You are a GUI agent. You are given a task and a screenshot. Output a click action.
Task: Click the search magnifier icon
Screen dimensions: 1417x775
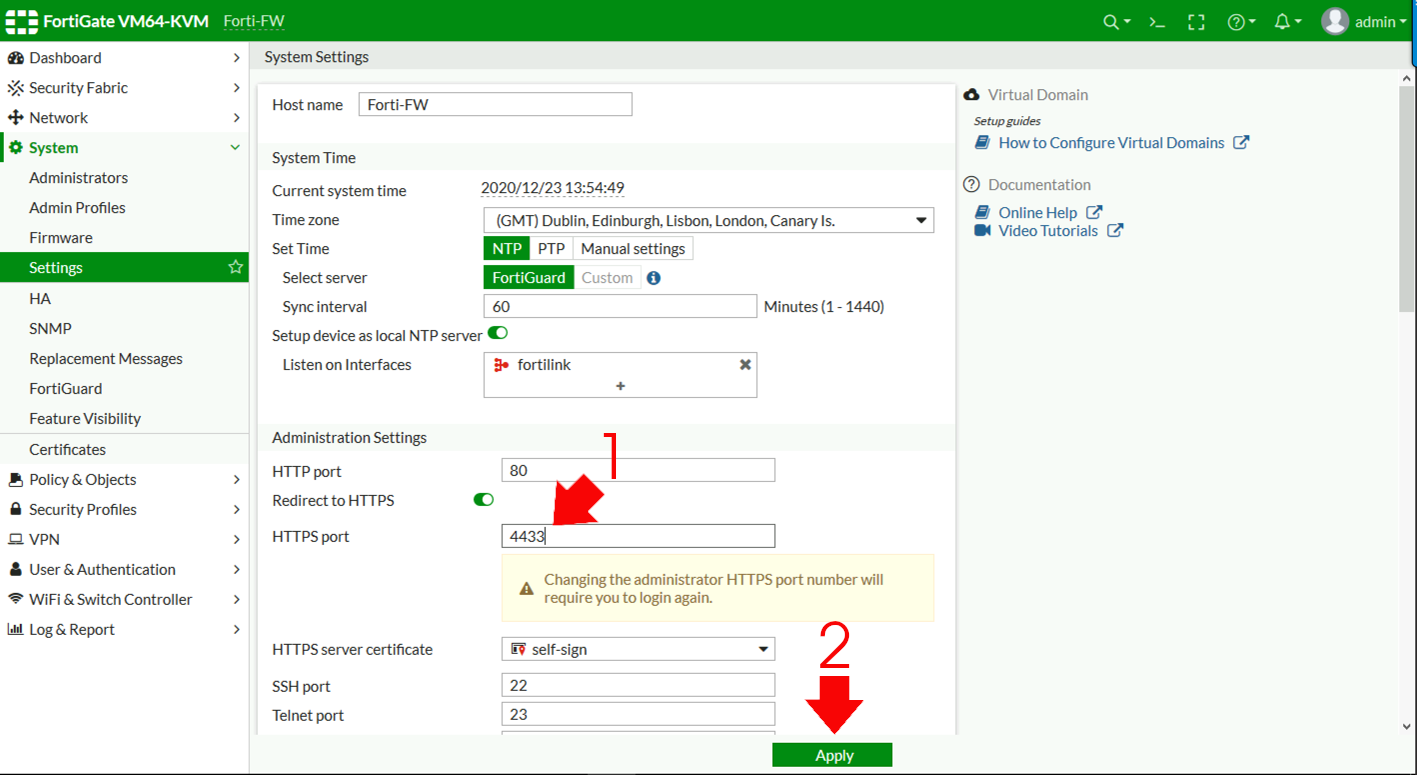click(x=1110, y=21)
